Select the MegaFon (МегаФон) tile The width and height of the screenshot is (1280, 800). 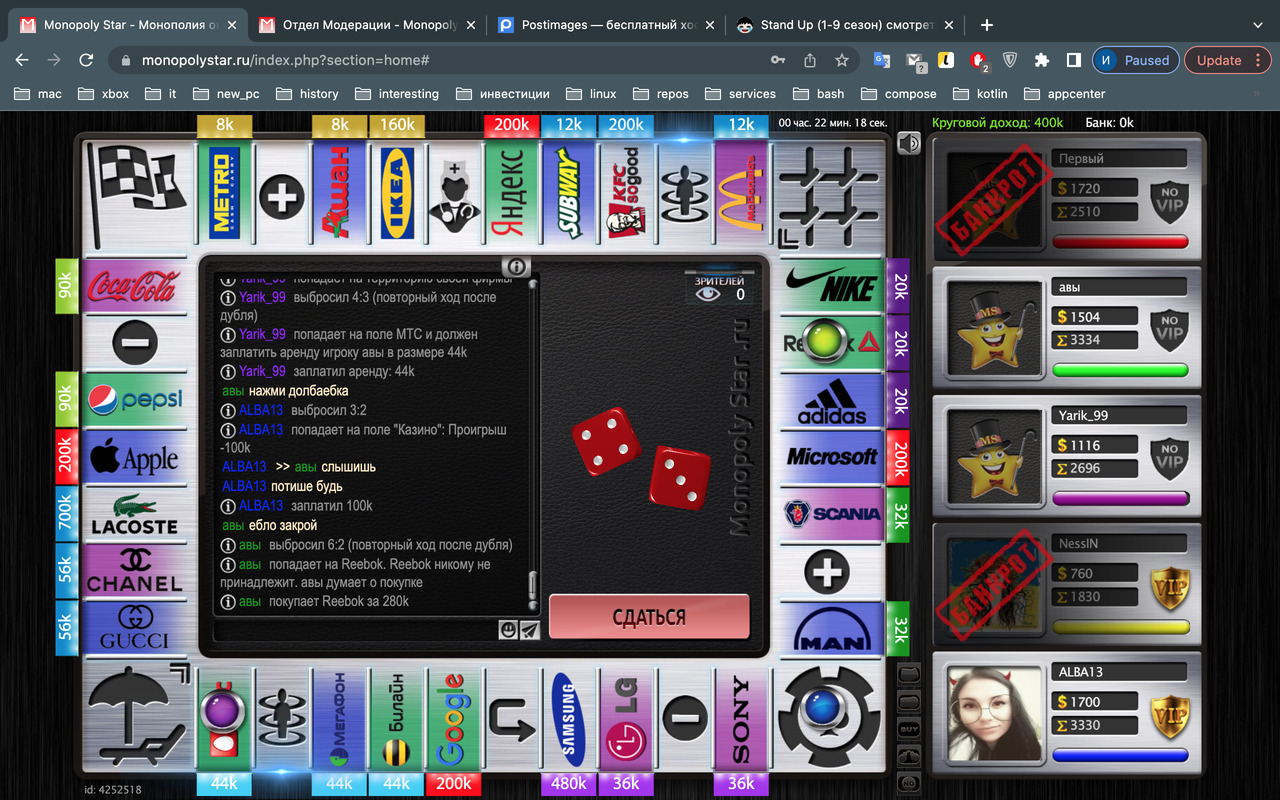pyautogui.click(x=340, y=718)
